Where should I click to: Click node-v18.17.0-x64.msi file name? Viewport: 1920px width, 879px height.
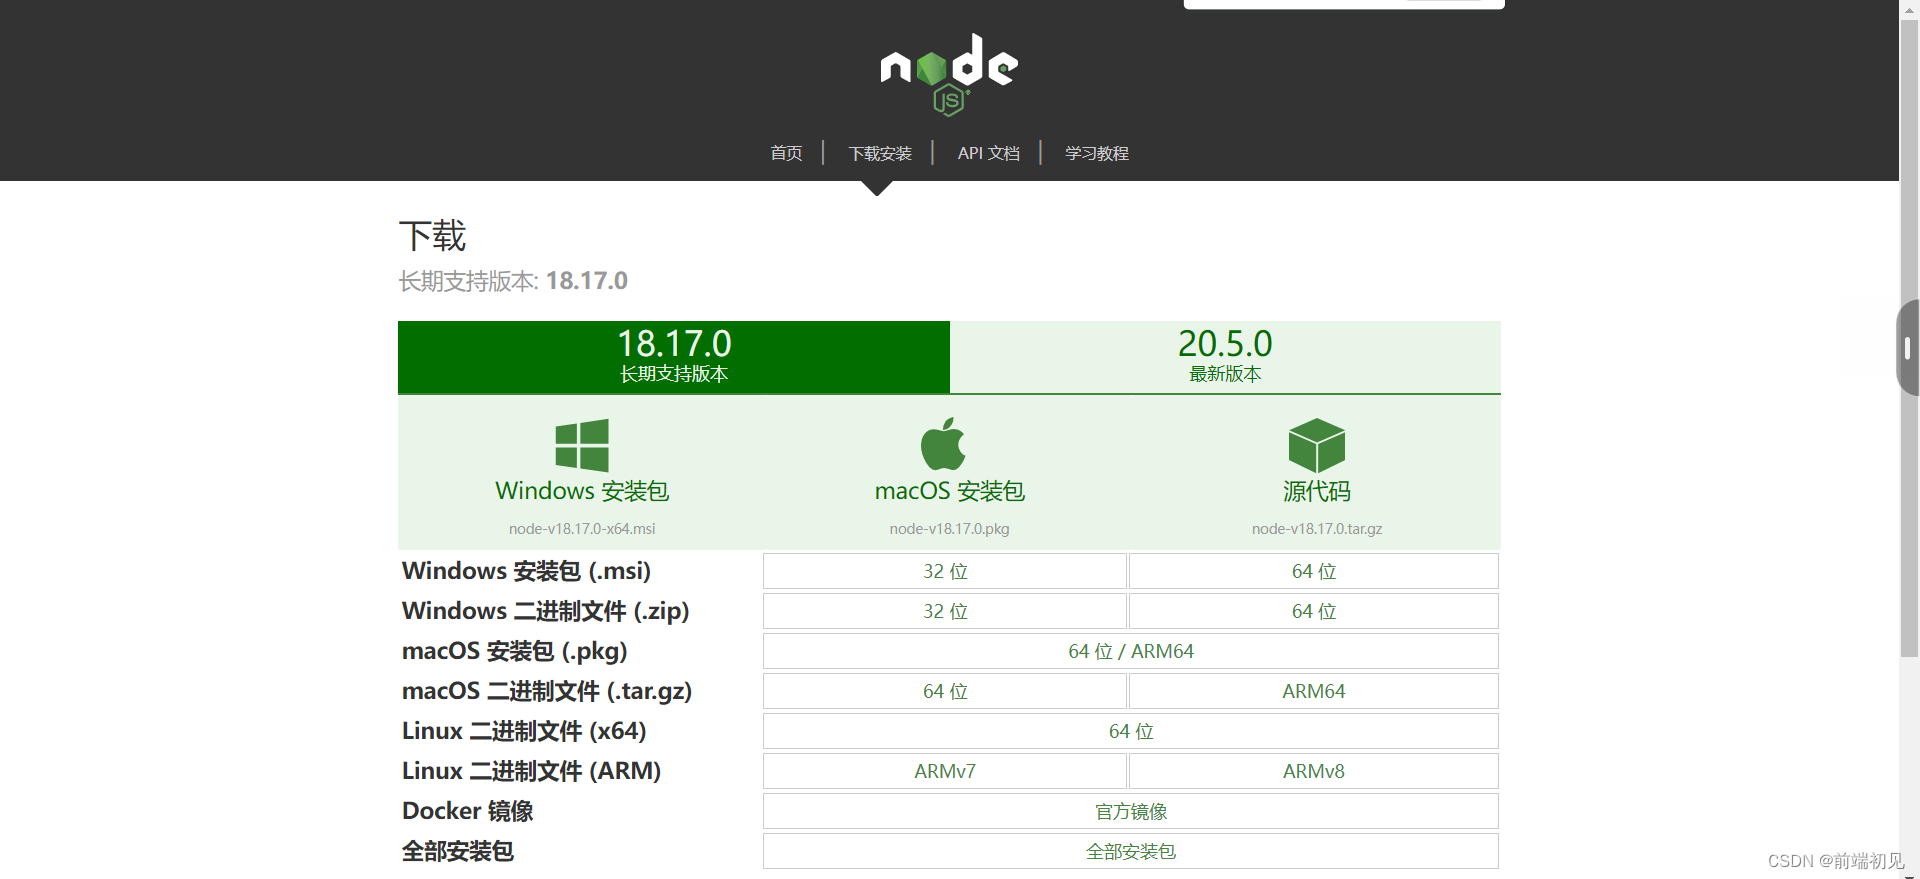pos(582,529)
